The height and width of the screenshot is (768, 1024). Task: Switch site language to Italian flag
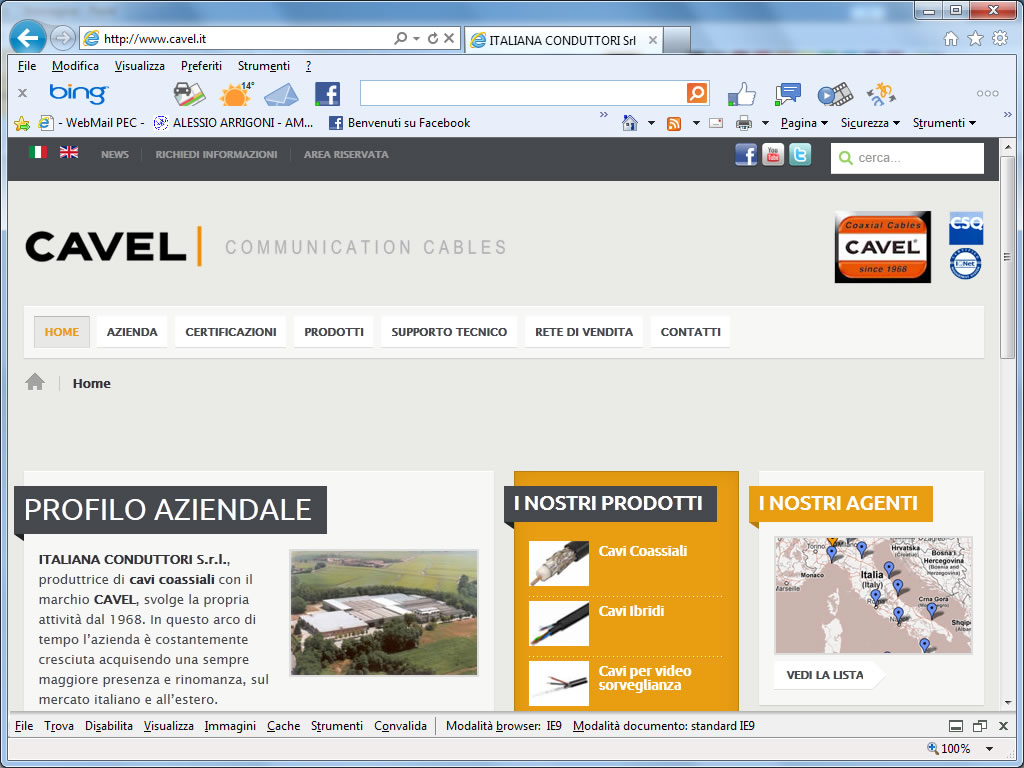37,152
